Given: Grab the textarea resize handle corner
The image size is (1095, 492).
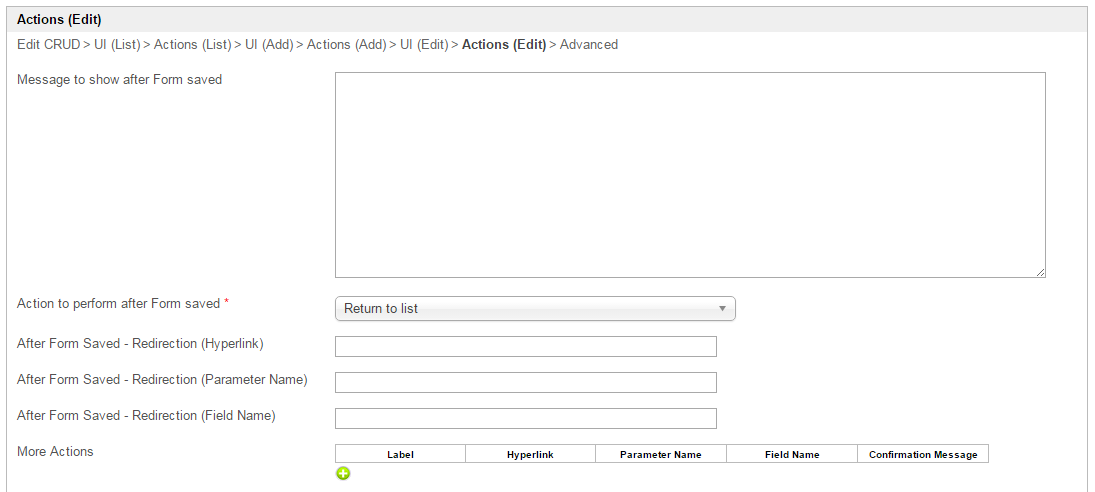Looking at the screenshot, I should point(1040,272).
